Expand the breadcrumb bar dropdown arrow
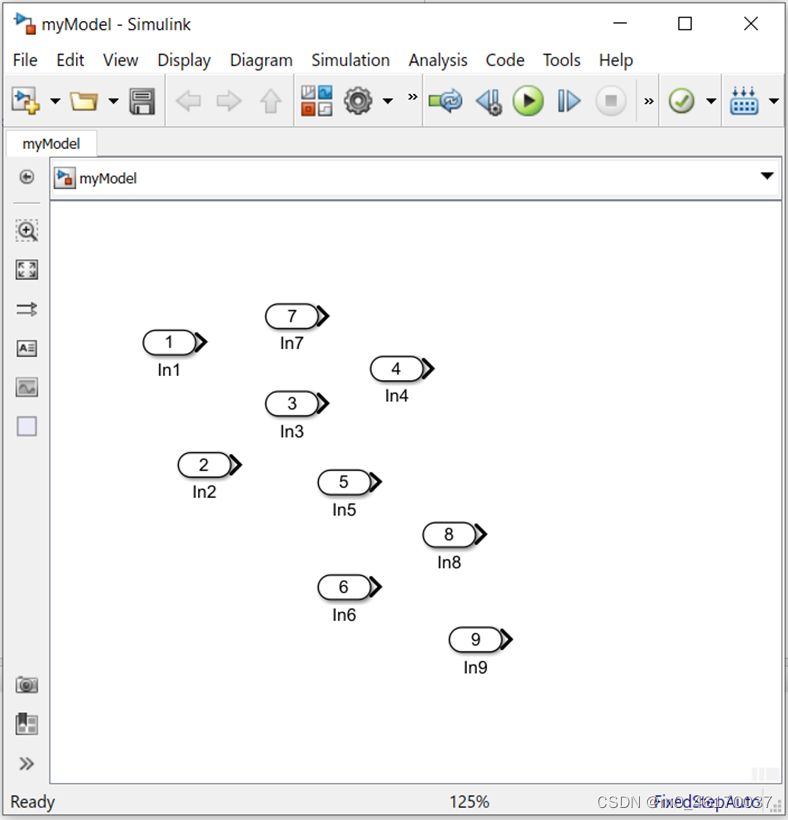Viewport: 788px width, 820px height. (x=767, y=176)
